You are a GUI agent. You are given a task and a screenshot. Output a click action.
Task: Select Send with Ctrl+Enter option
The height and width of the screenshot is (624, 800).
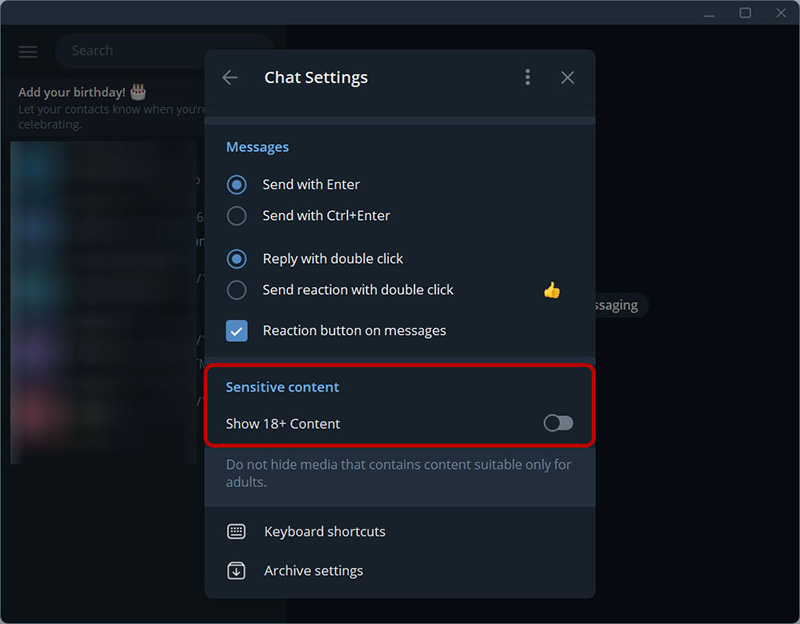pyautogui.click(x=237, y=216)
